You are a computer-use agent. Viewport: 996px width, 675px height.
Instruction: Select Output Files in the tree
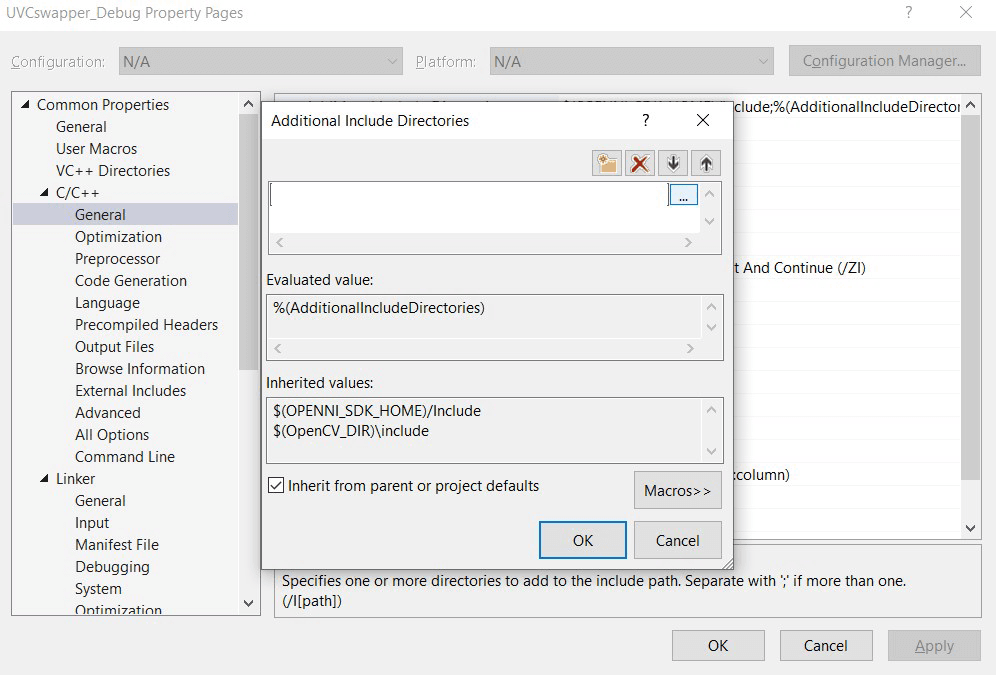point(114,347)
